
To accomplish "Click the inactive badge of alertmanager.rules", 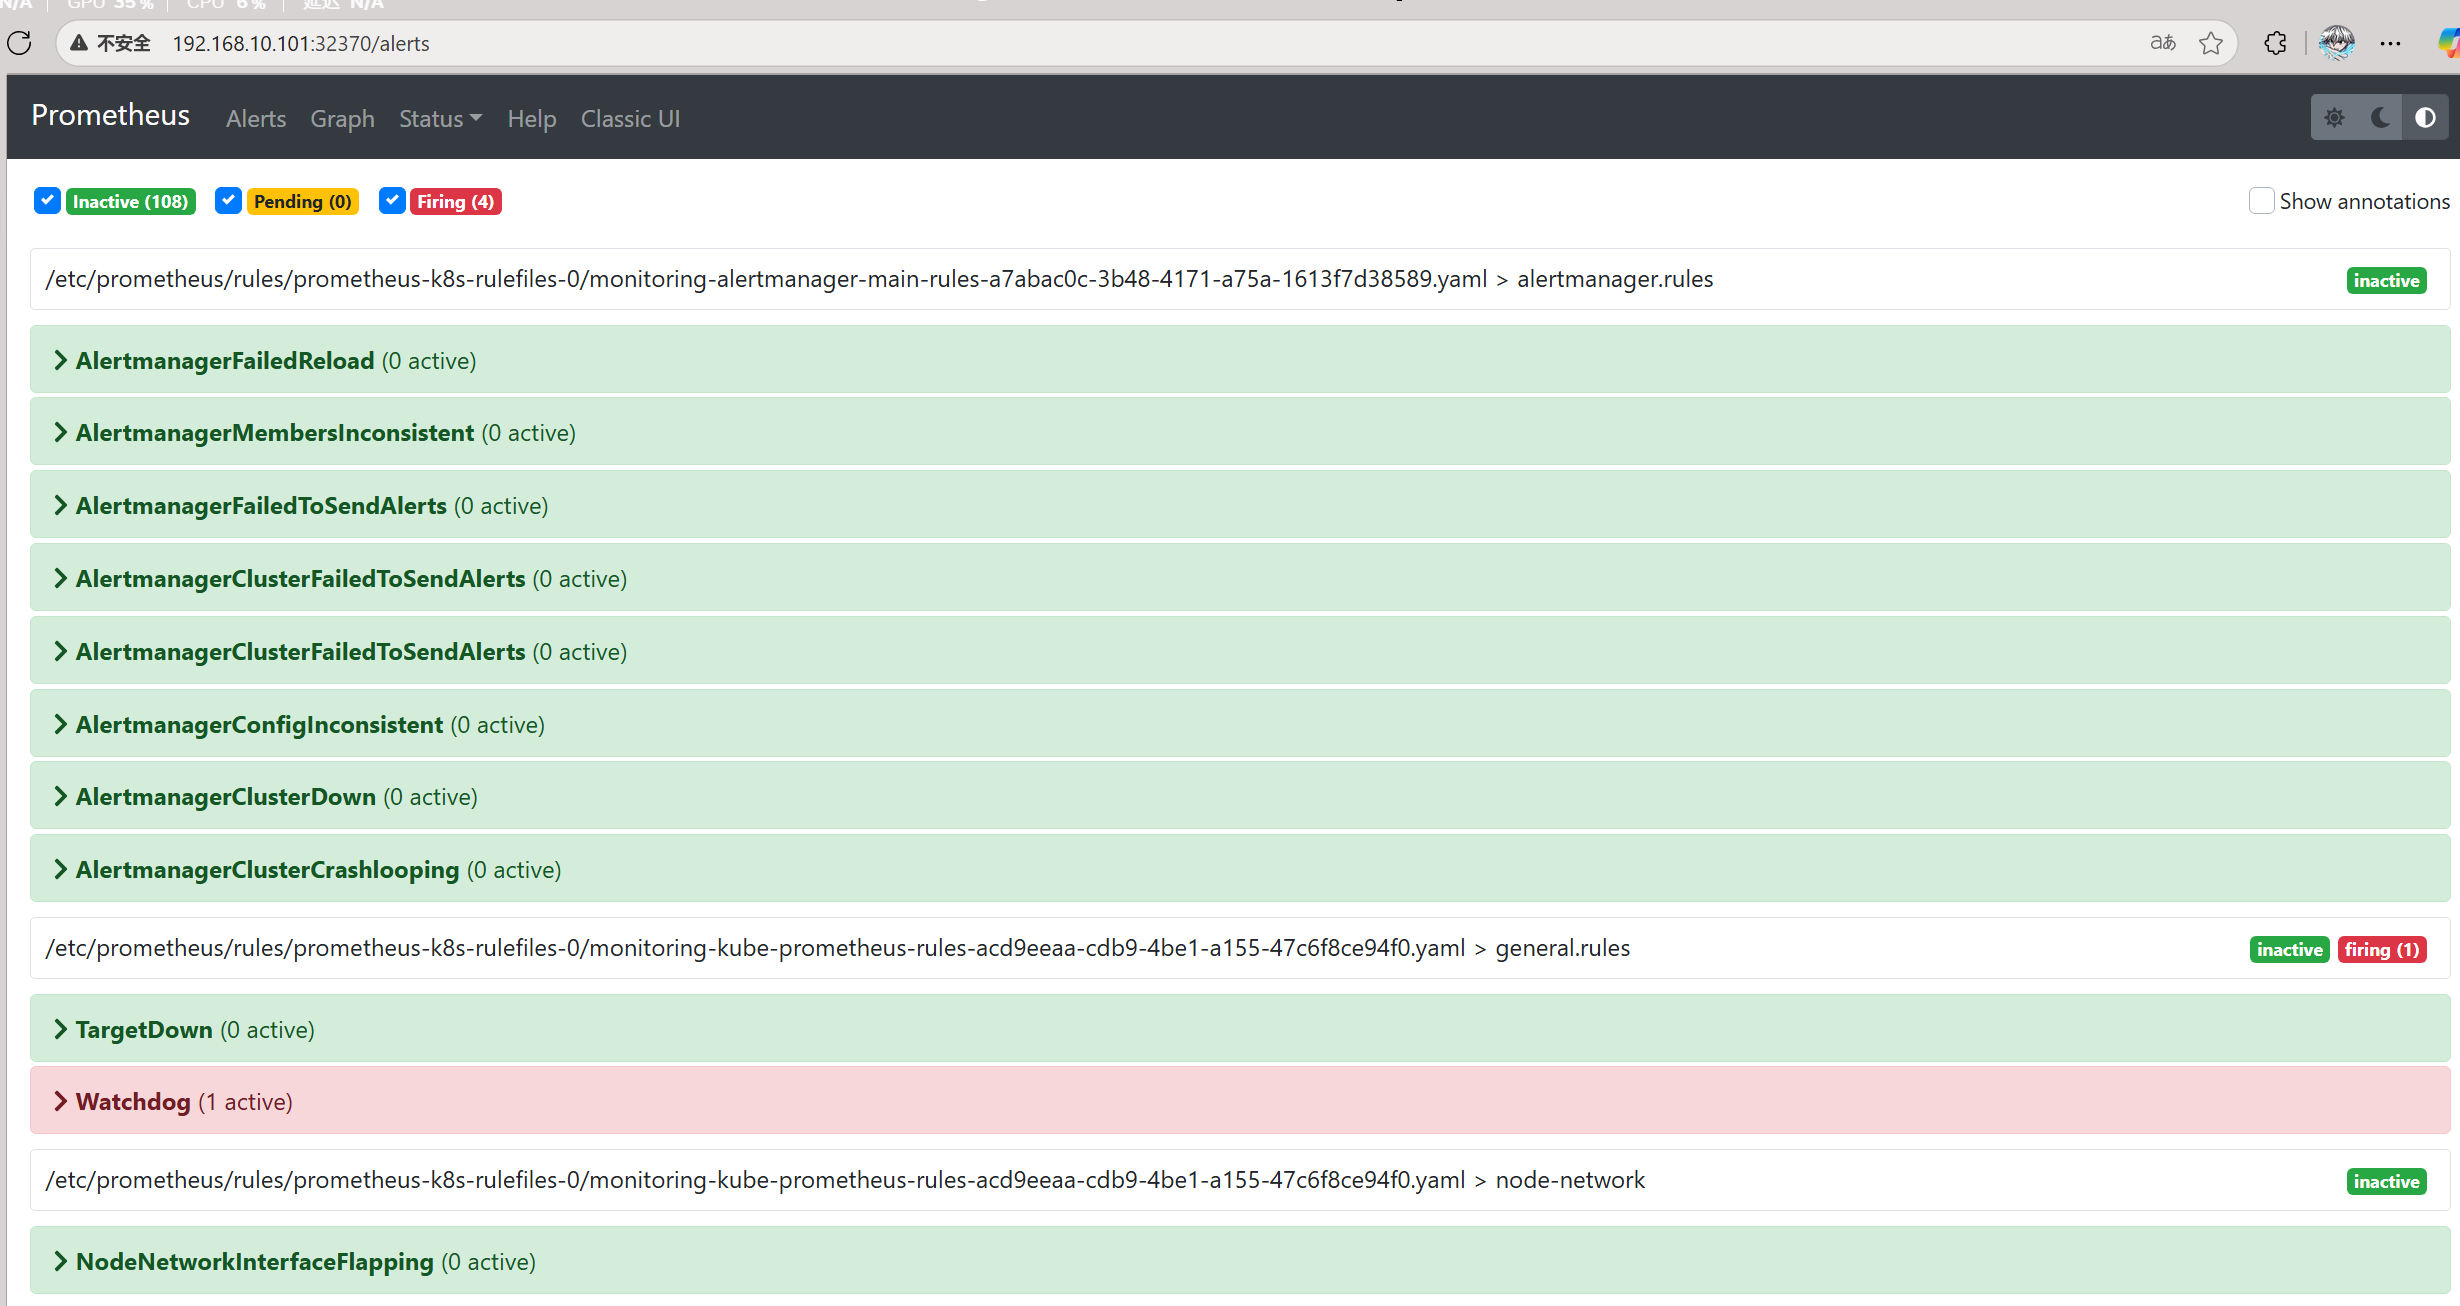I will [x=2386, y=281].
